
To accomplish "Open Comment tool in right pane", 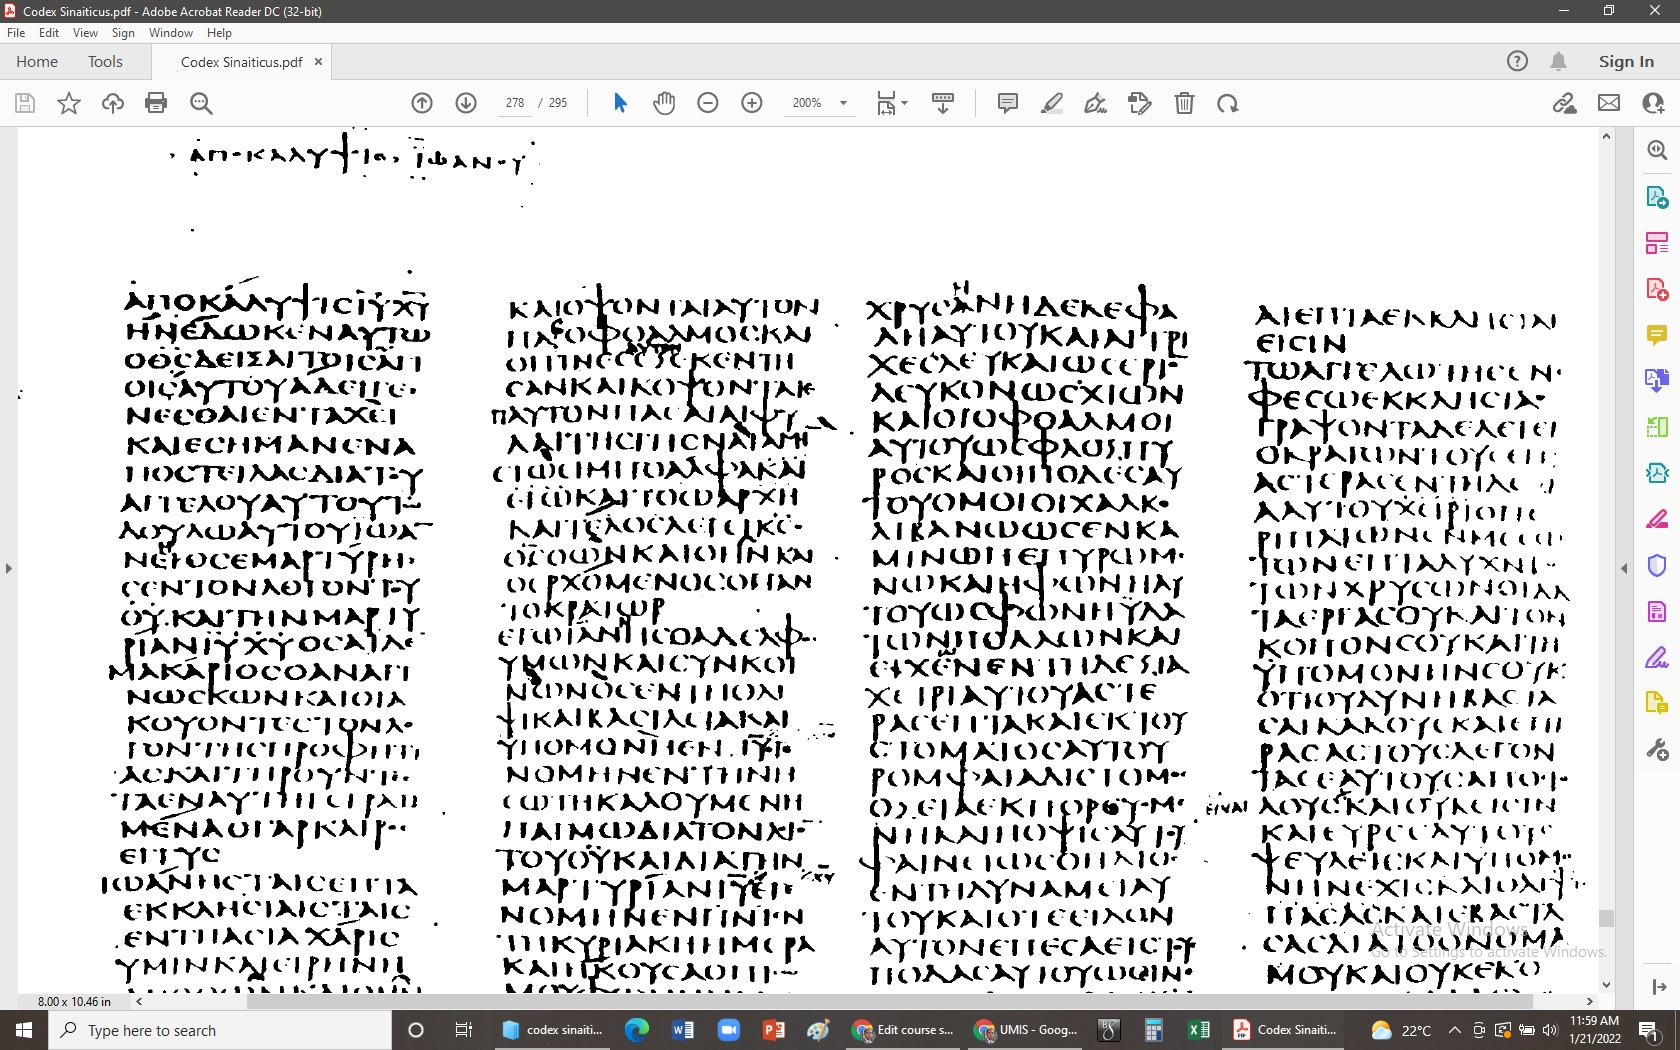I will coord(1657,335).
